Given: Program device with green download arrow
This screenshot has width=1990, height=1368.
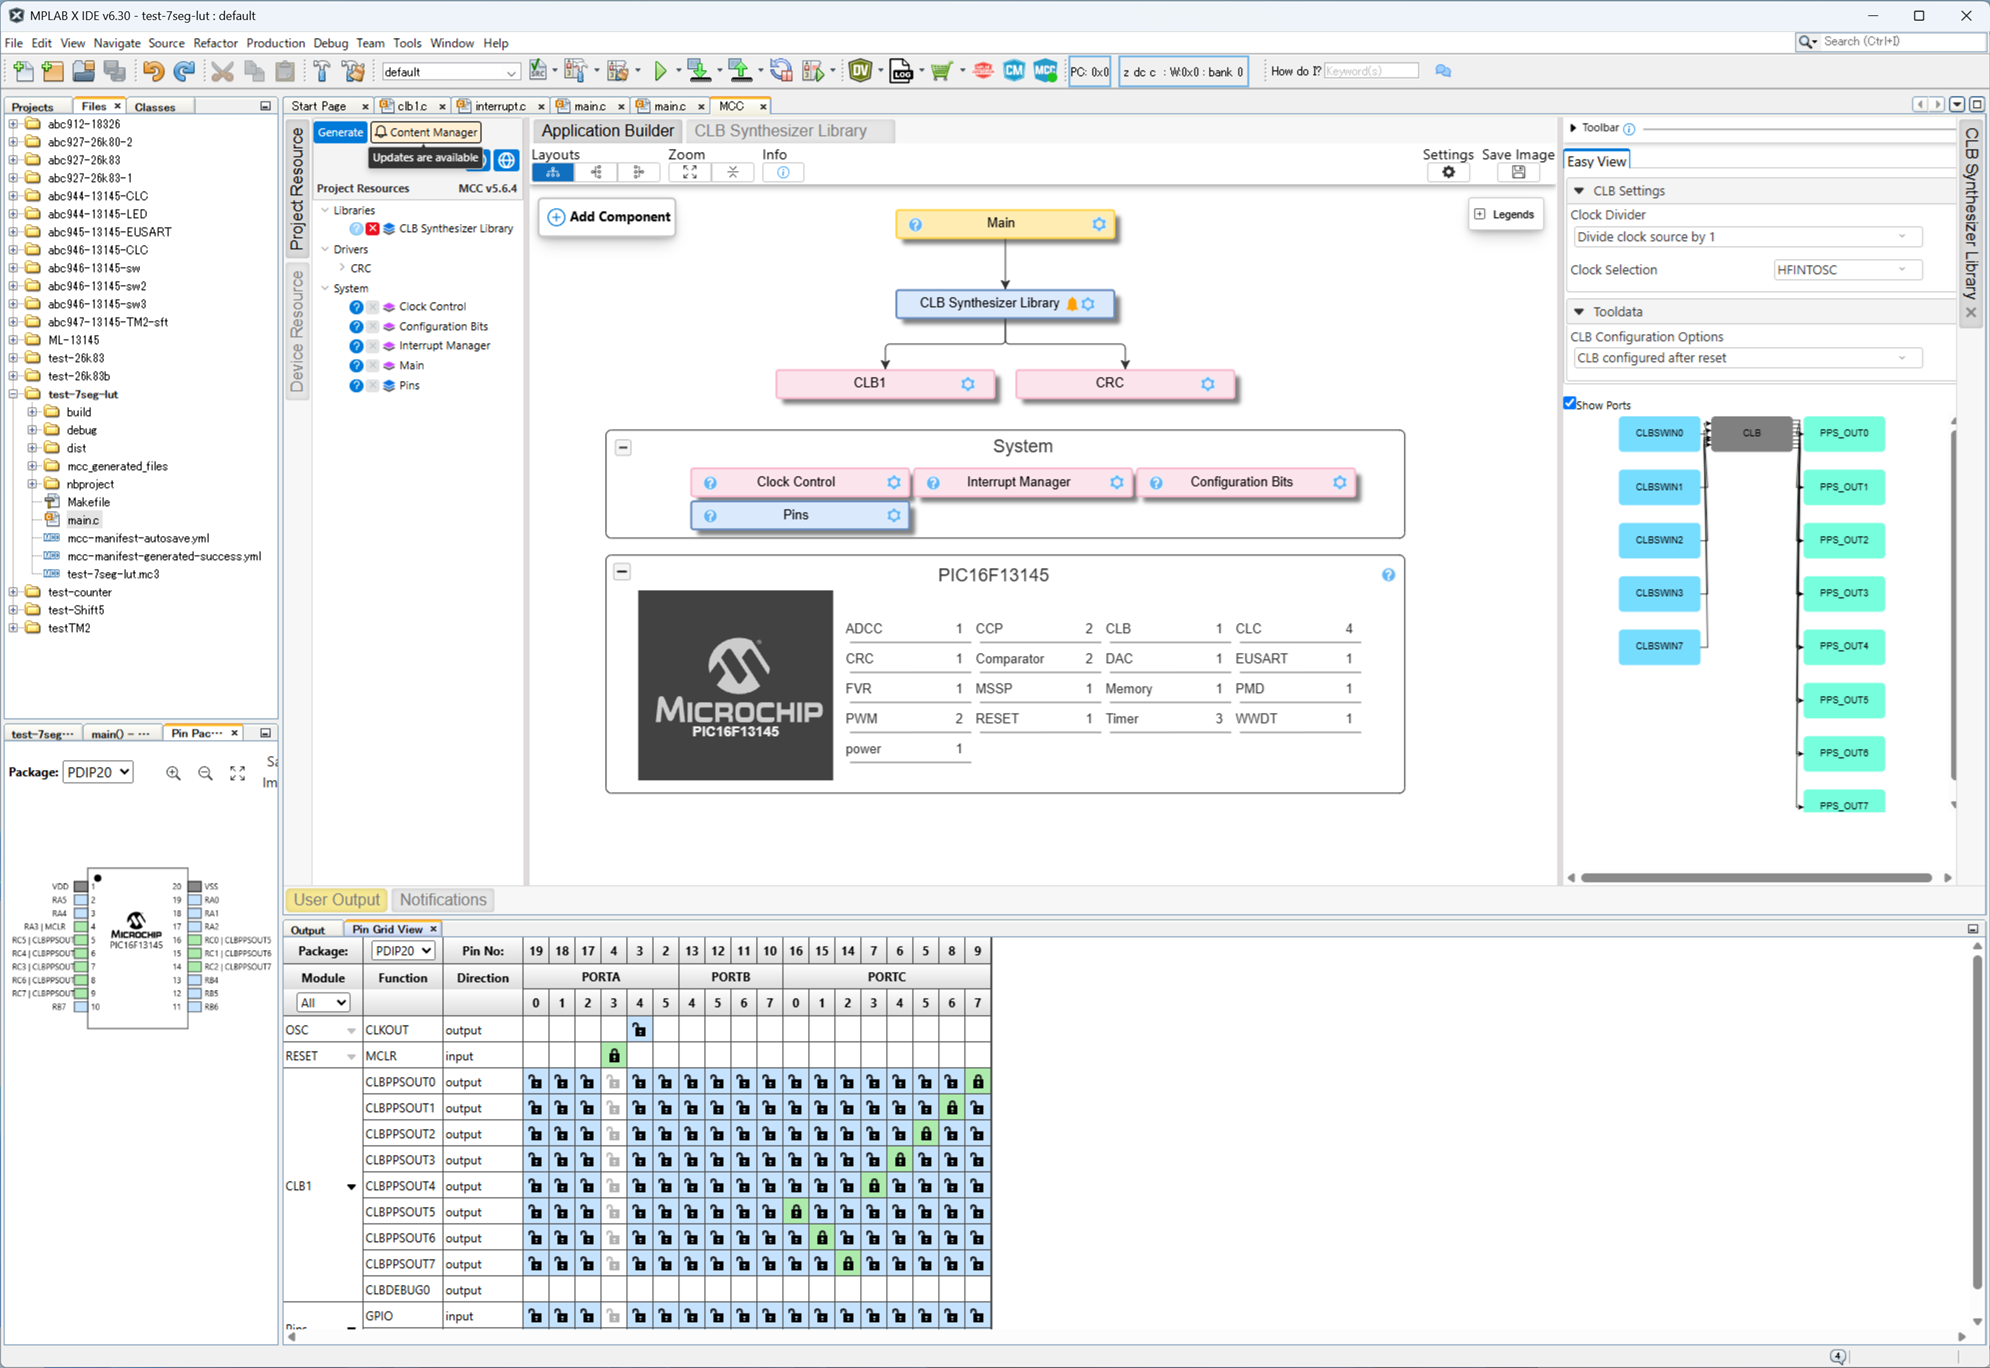Looking at the screenshot, I should click(699, 71).
